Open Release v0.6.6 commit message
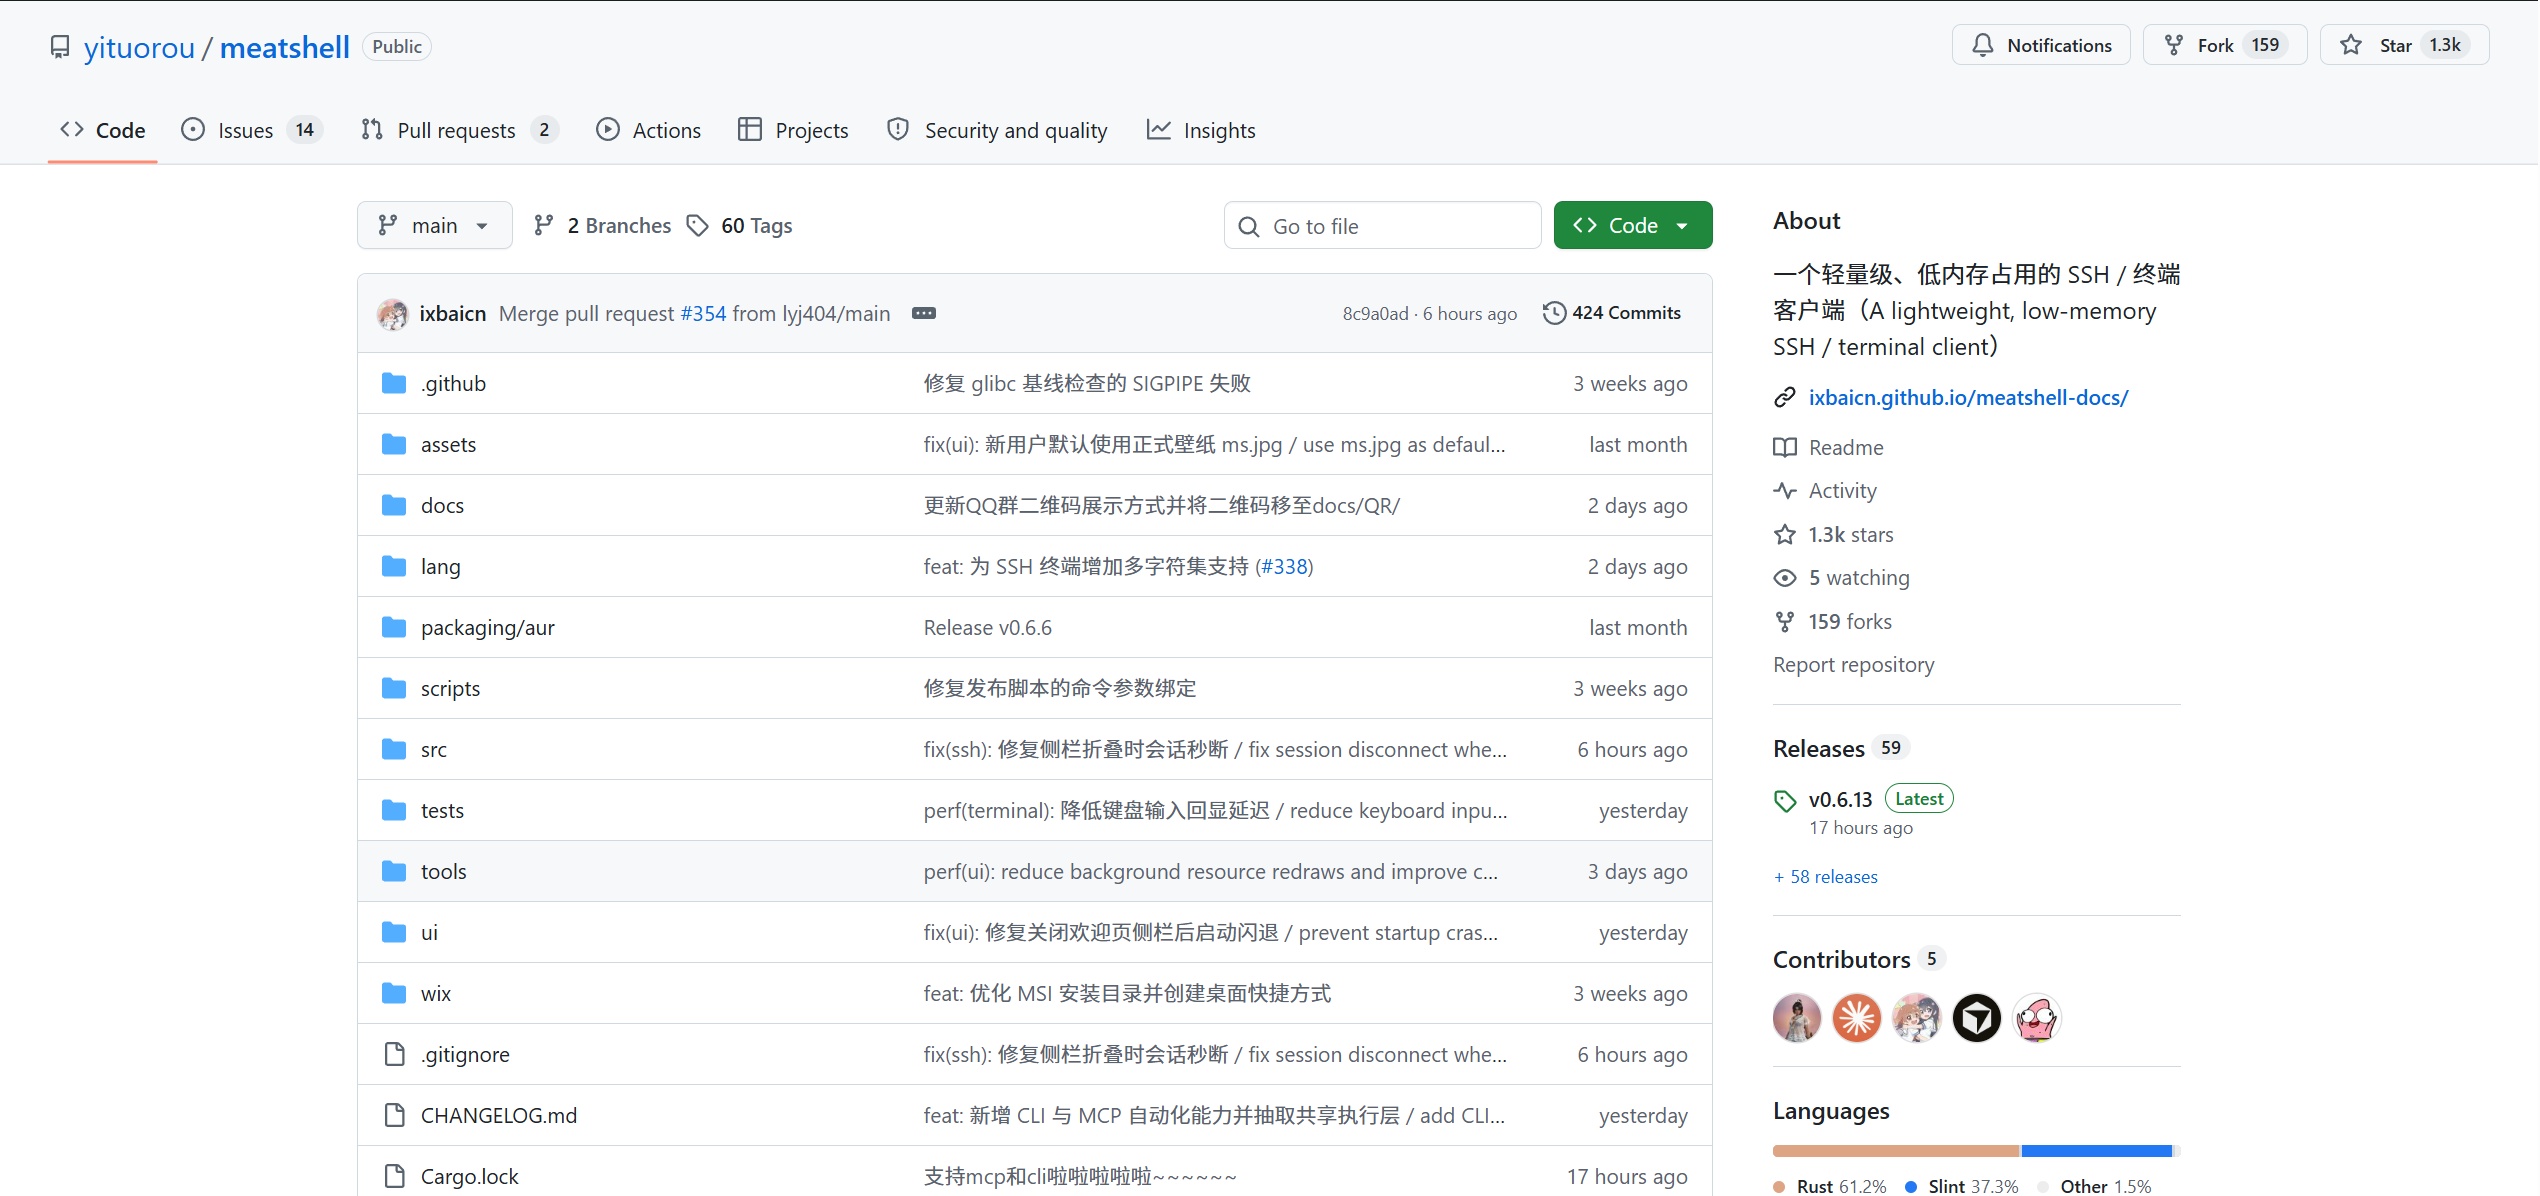 click(988, 628)
